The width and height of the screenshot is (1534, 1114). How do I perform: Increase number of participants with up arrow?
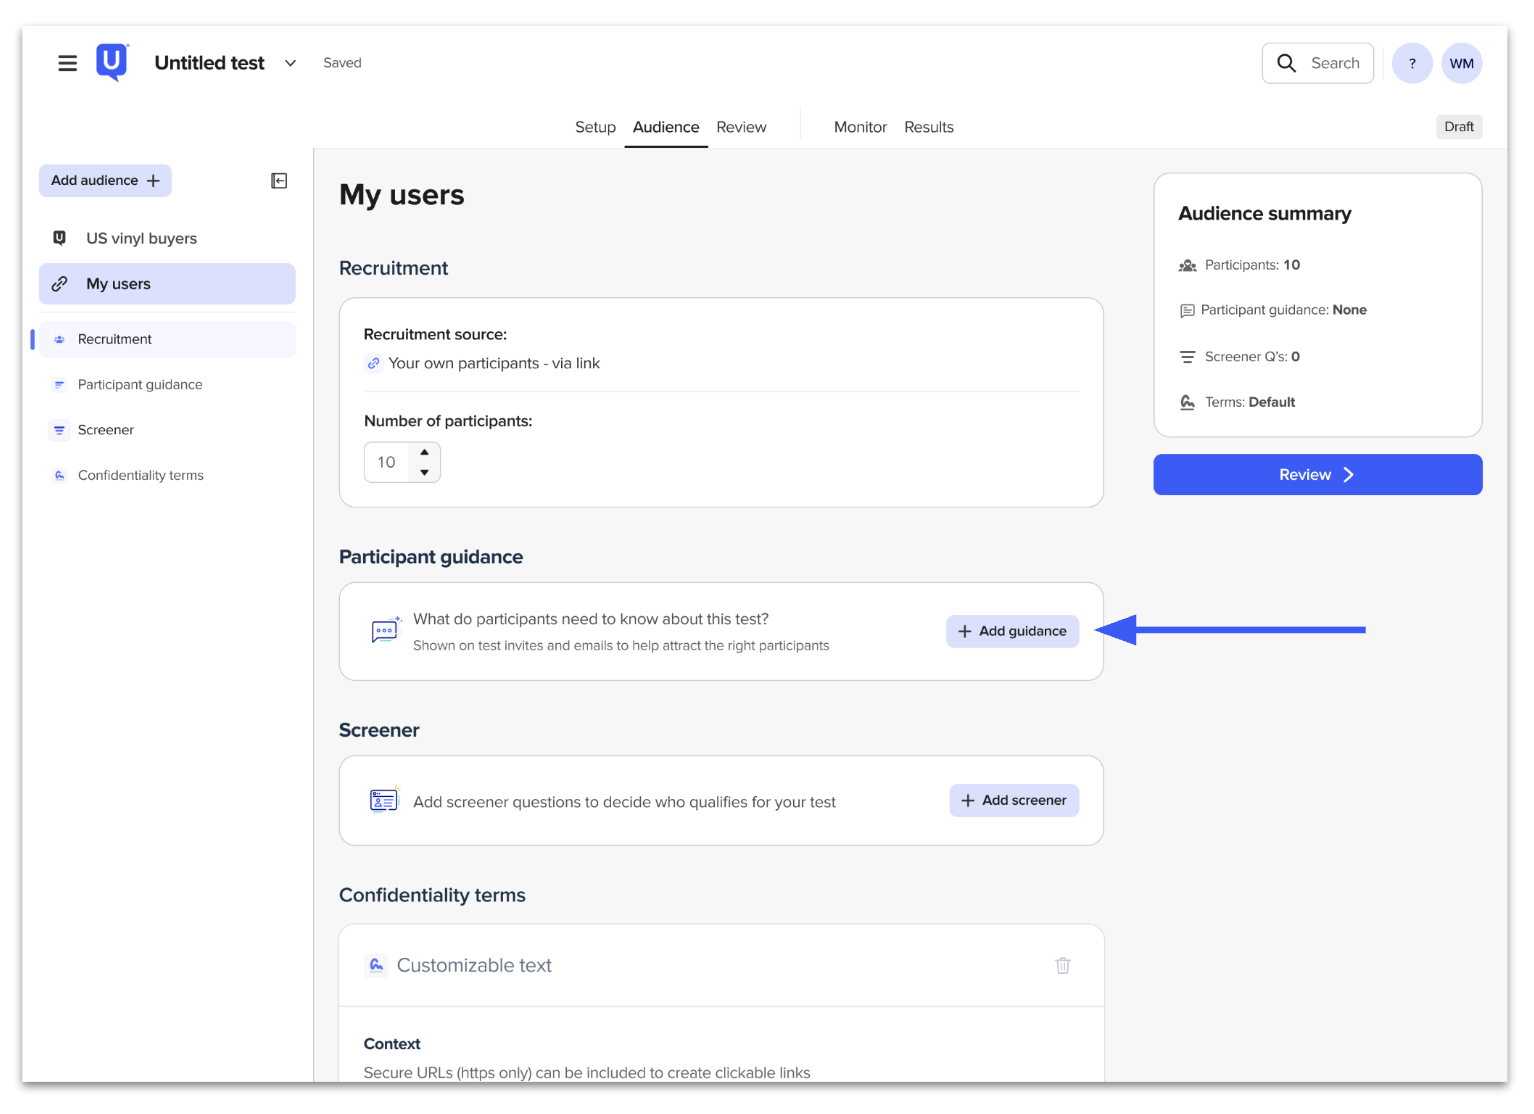pyautogui.click(x=425, y=452)
